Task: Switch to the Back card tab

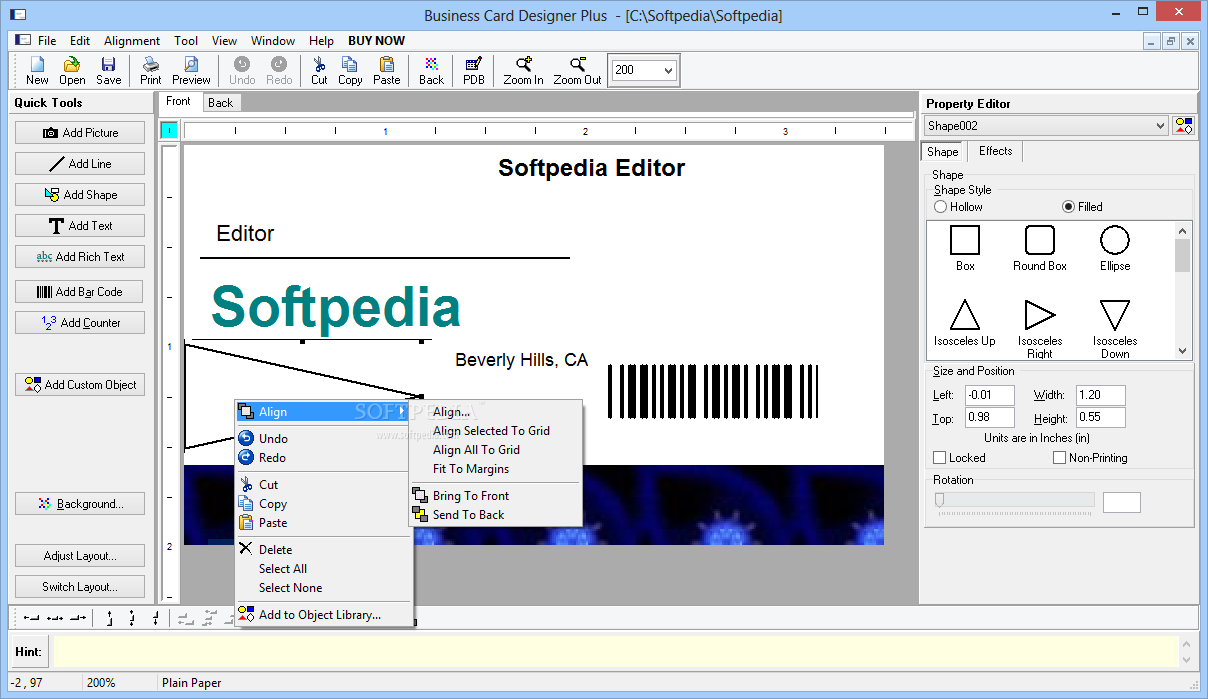Action: tap(221, 102)
